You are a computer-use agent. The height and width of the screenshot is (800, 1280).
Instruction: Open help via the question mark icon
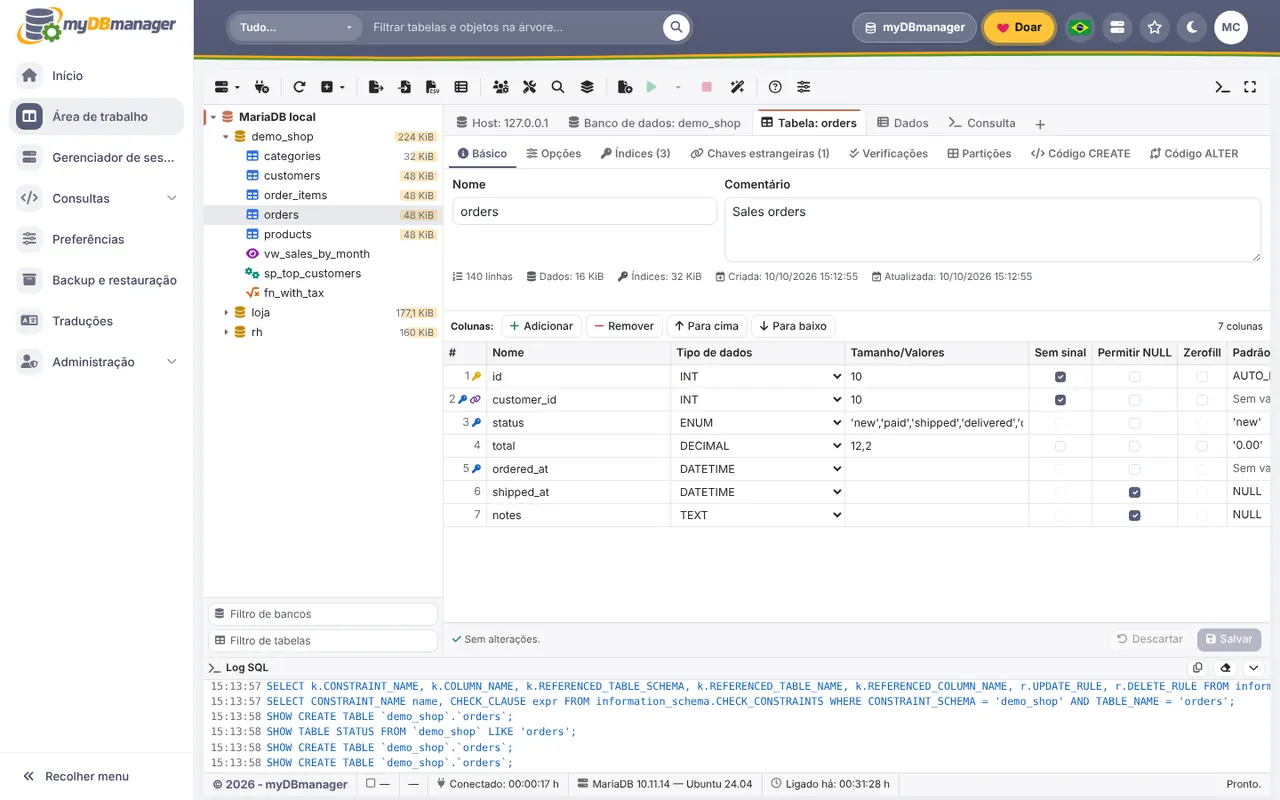click(775, 87)
